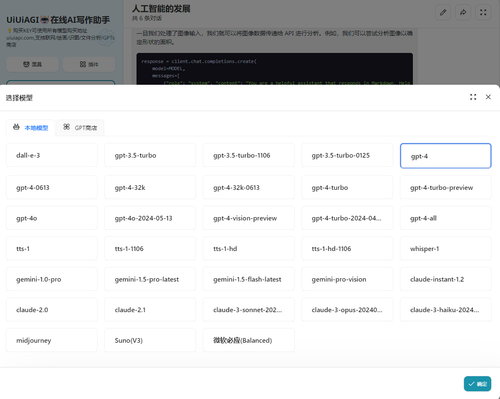Viewport: 500px width, 399px height.
Task: Select the gemini-1.5-pro-latest model
Action: (x=150, y=279)
